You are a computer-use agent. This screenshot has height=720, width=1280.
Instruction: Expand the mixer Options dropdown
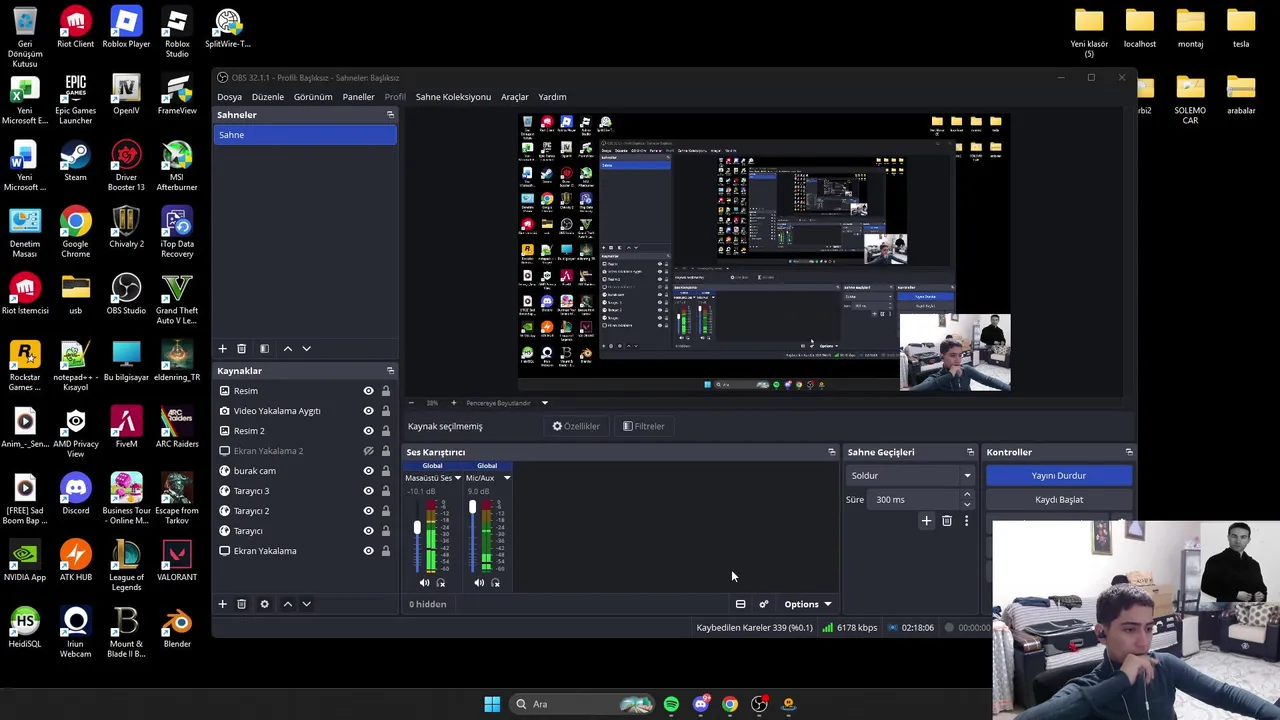coord(808,604)
